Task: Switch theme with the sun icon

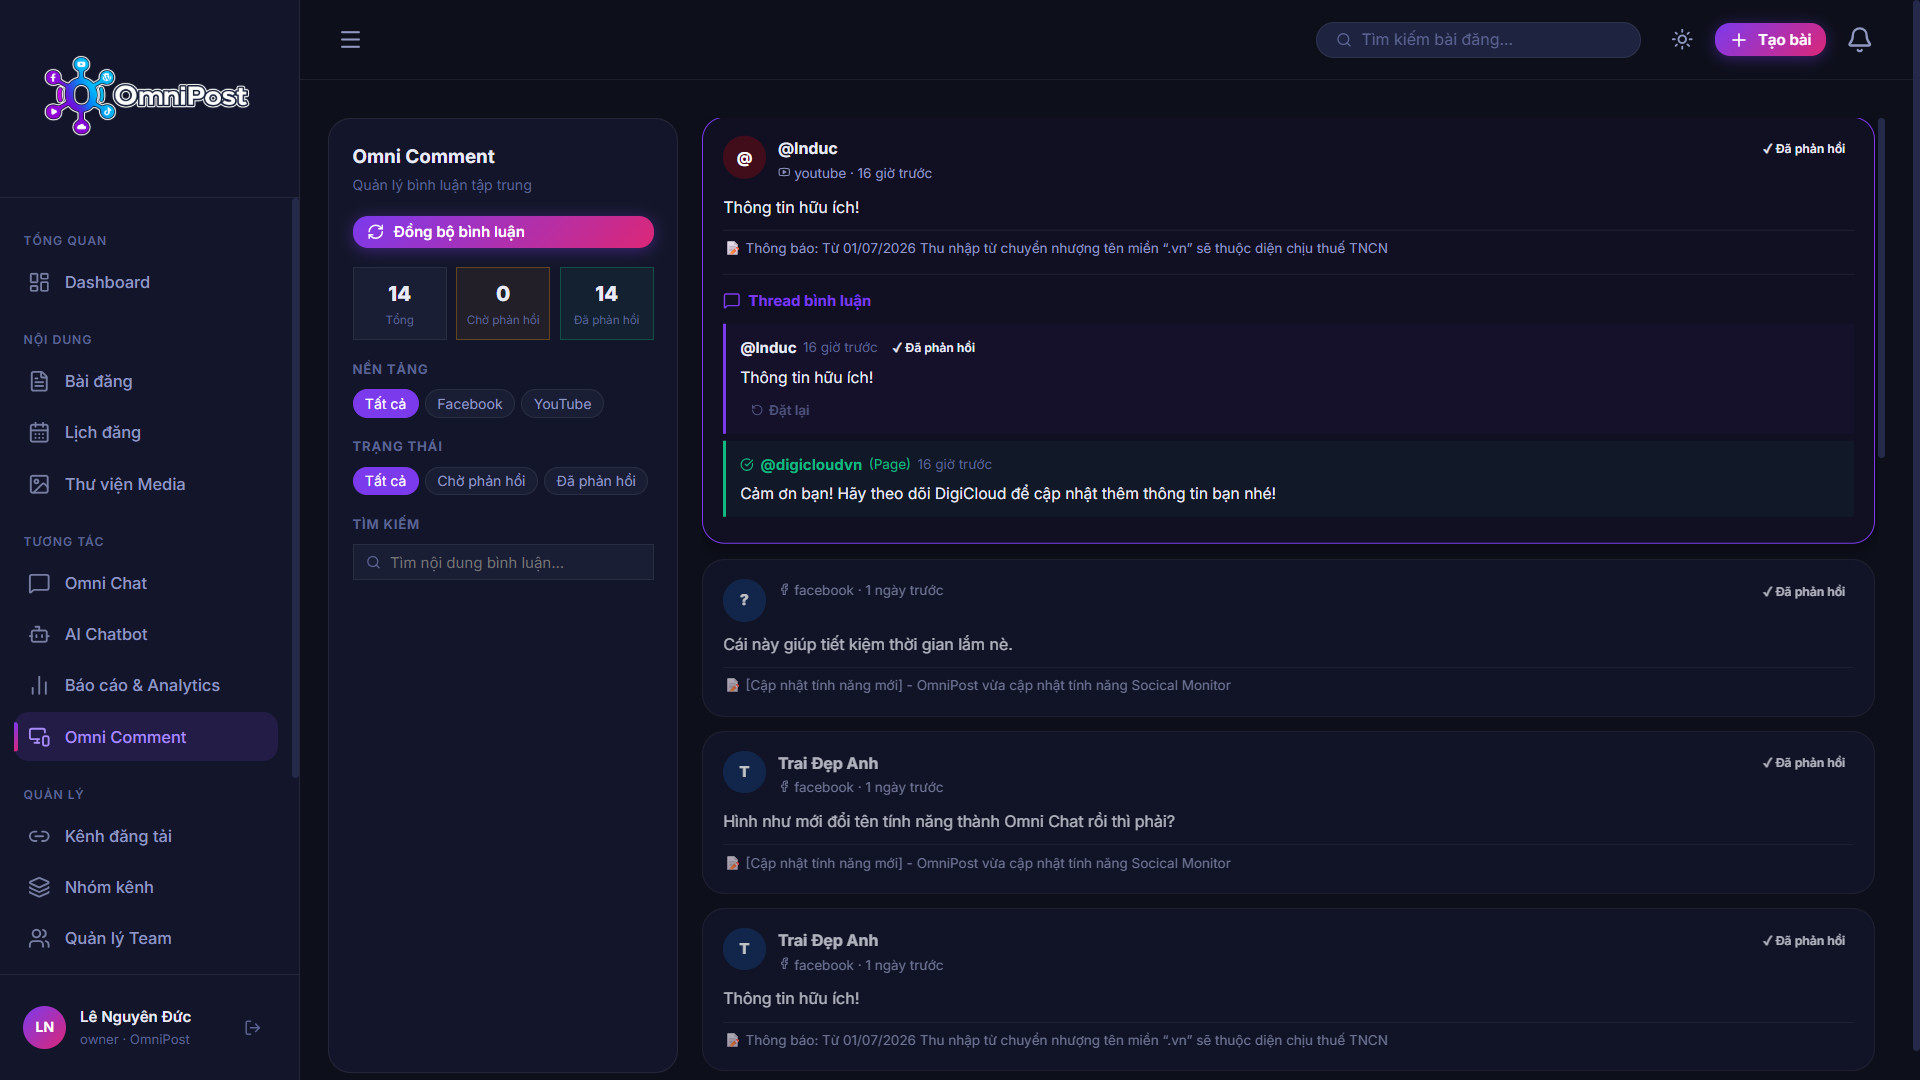Action: point(1682,40)
